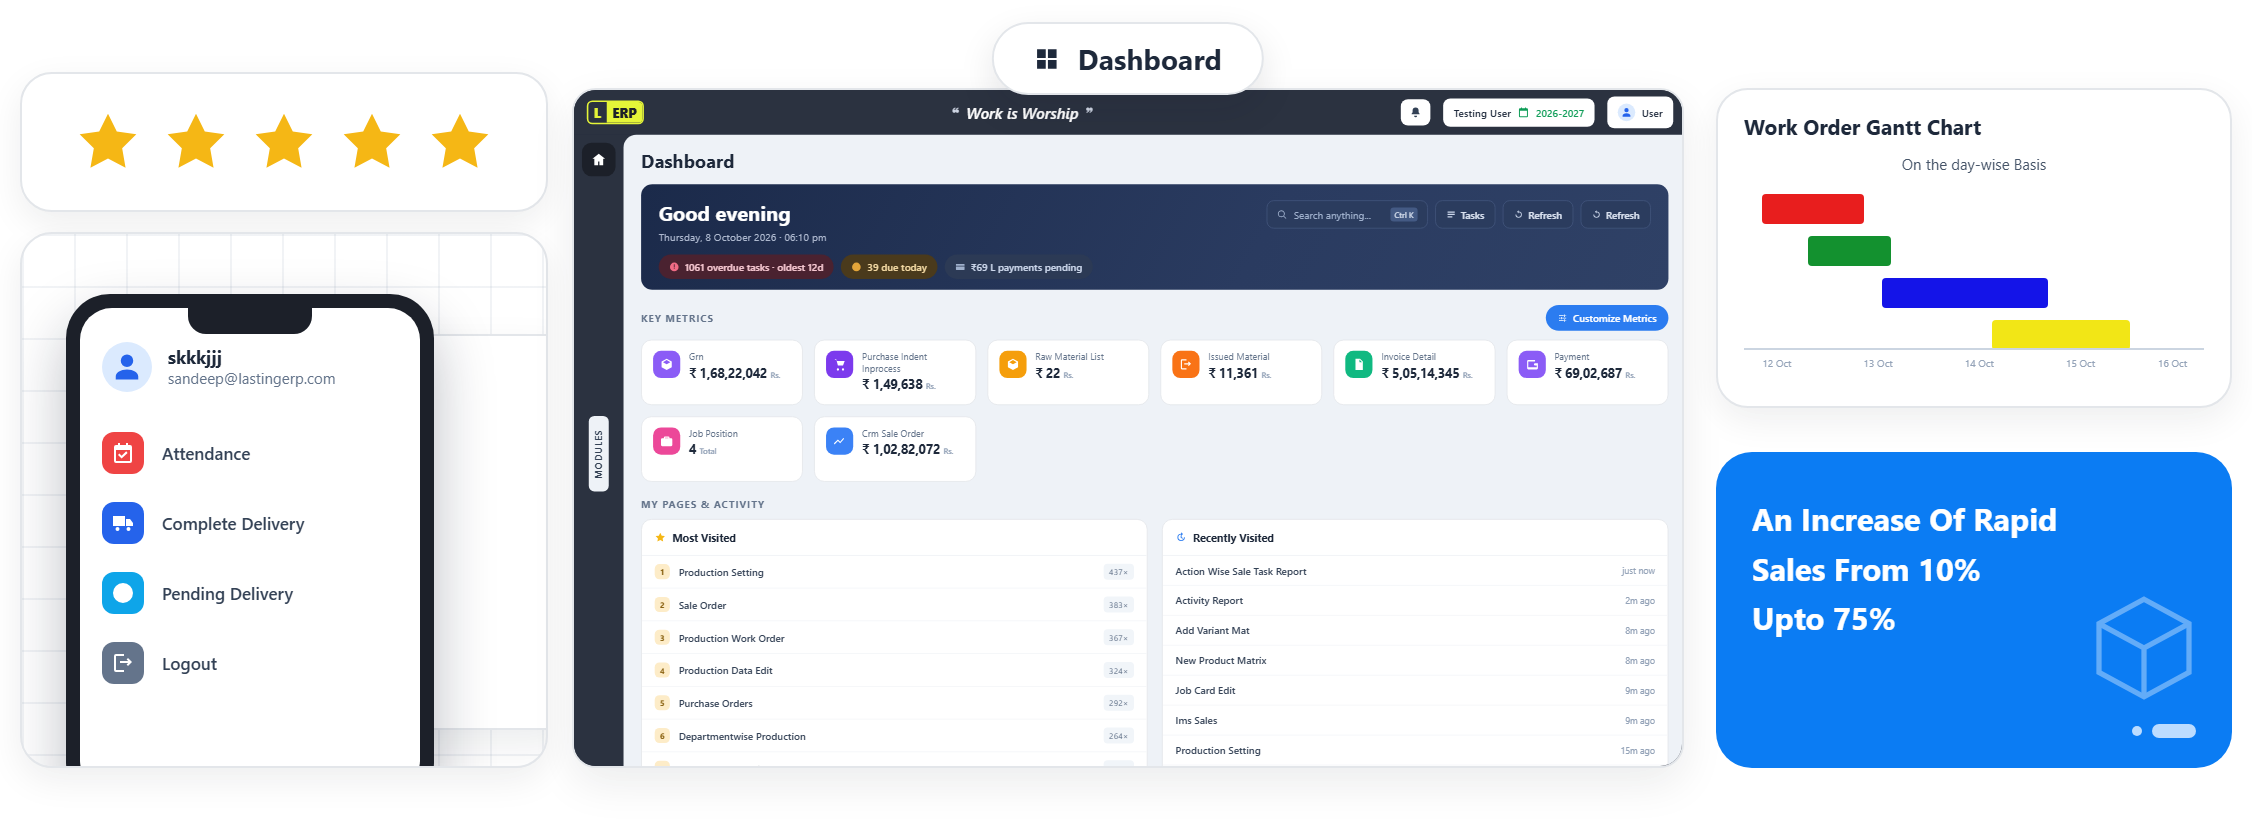Image resolution: width=2252 pixels, height=840 pixels.
Task: Open the notifications bell icon
Action: (x=1415, y=113)
